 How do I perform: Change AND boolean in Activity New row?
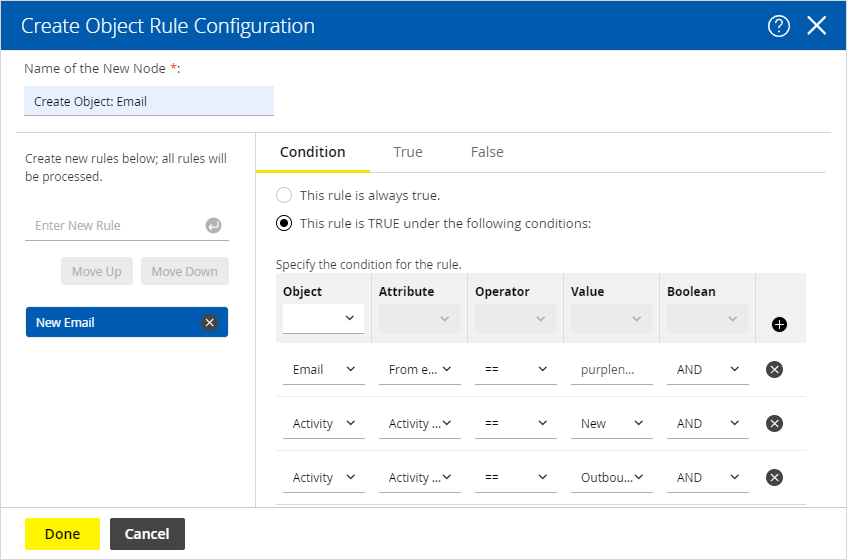tap(708, 424)
